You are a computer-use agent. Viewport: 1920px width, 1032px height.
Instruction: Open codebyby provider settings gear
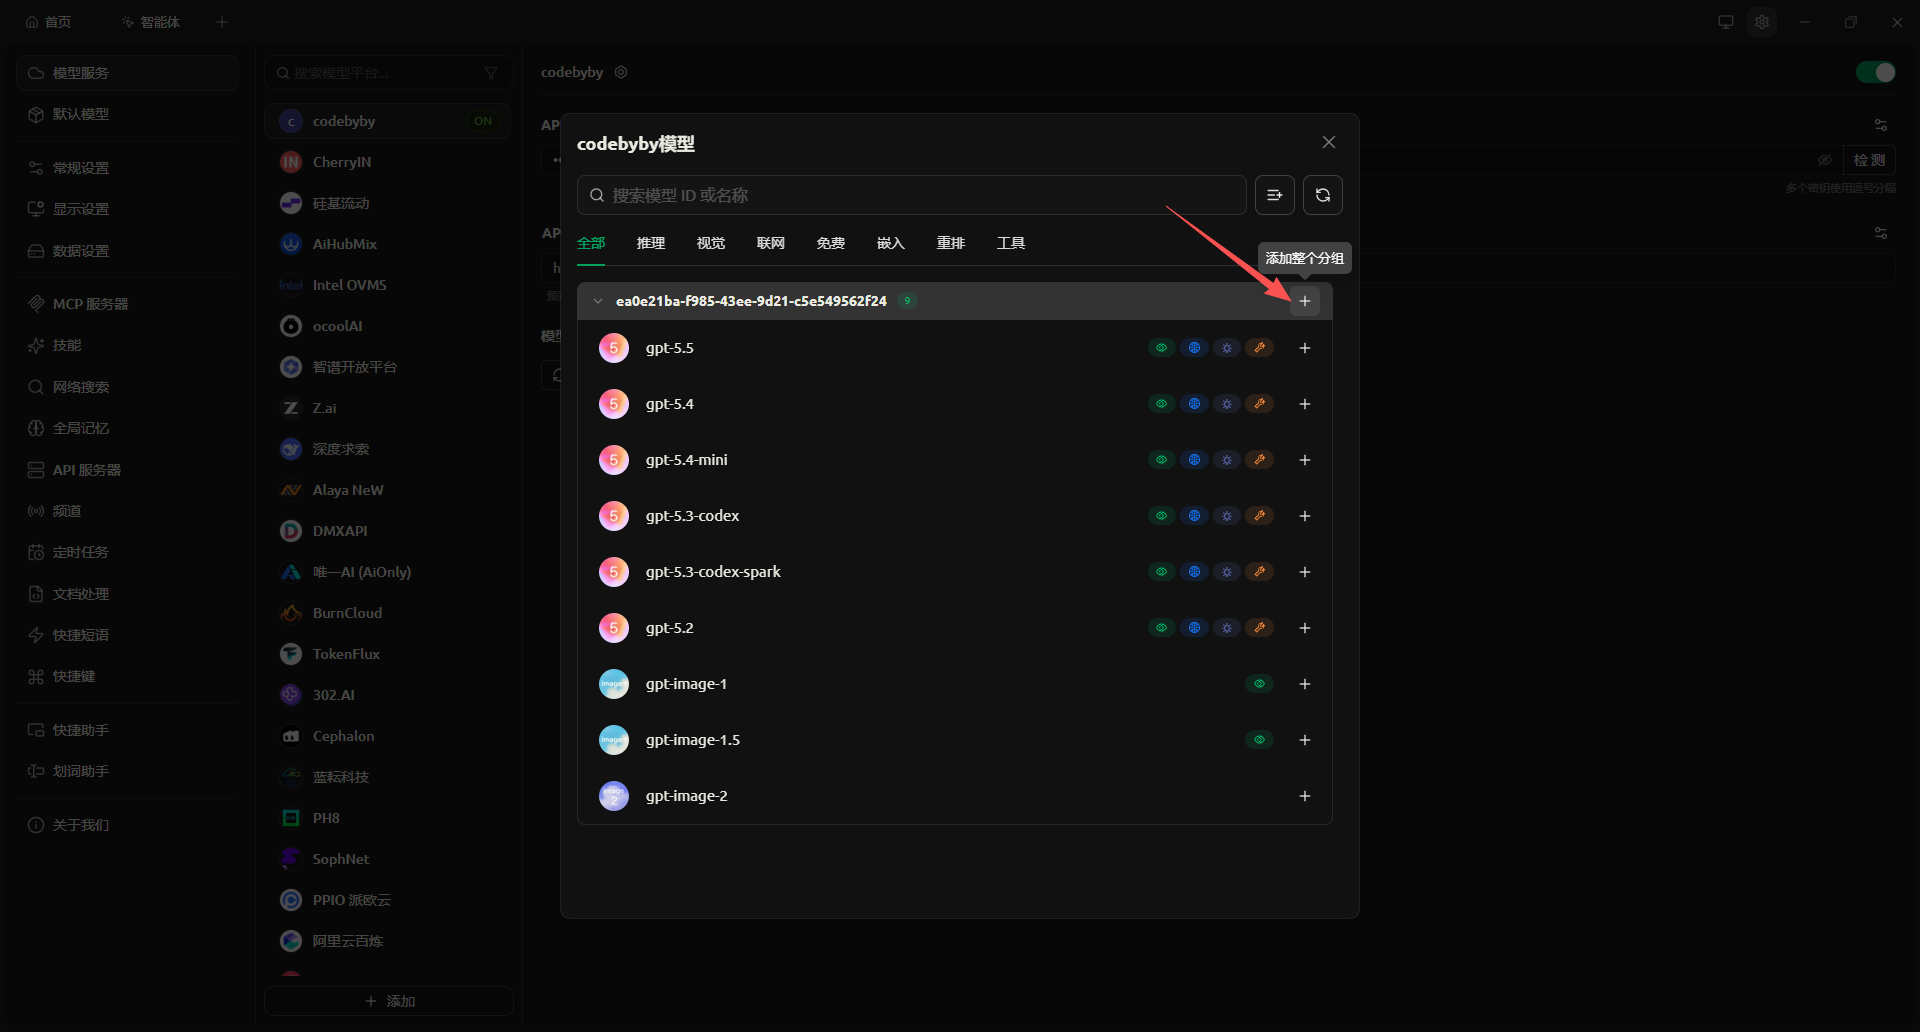621,72
